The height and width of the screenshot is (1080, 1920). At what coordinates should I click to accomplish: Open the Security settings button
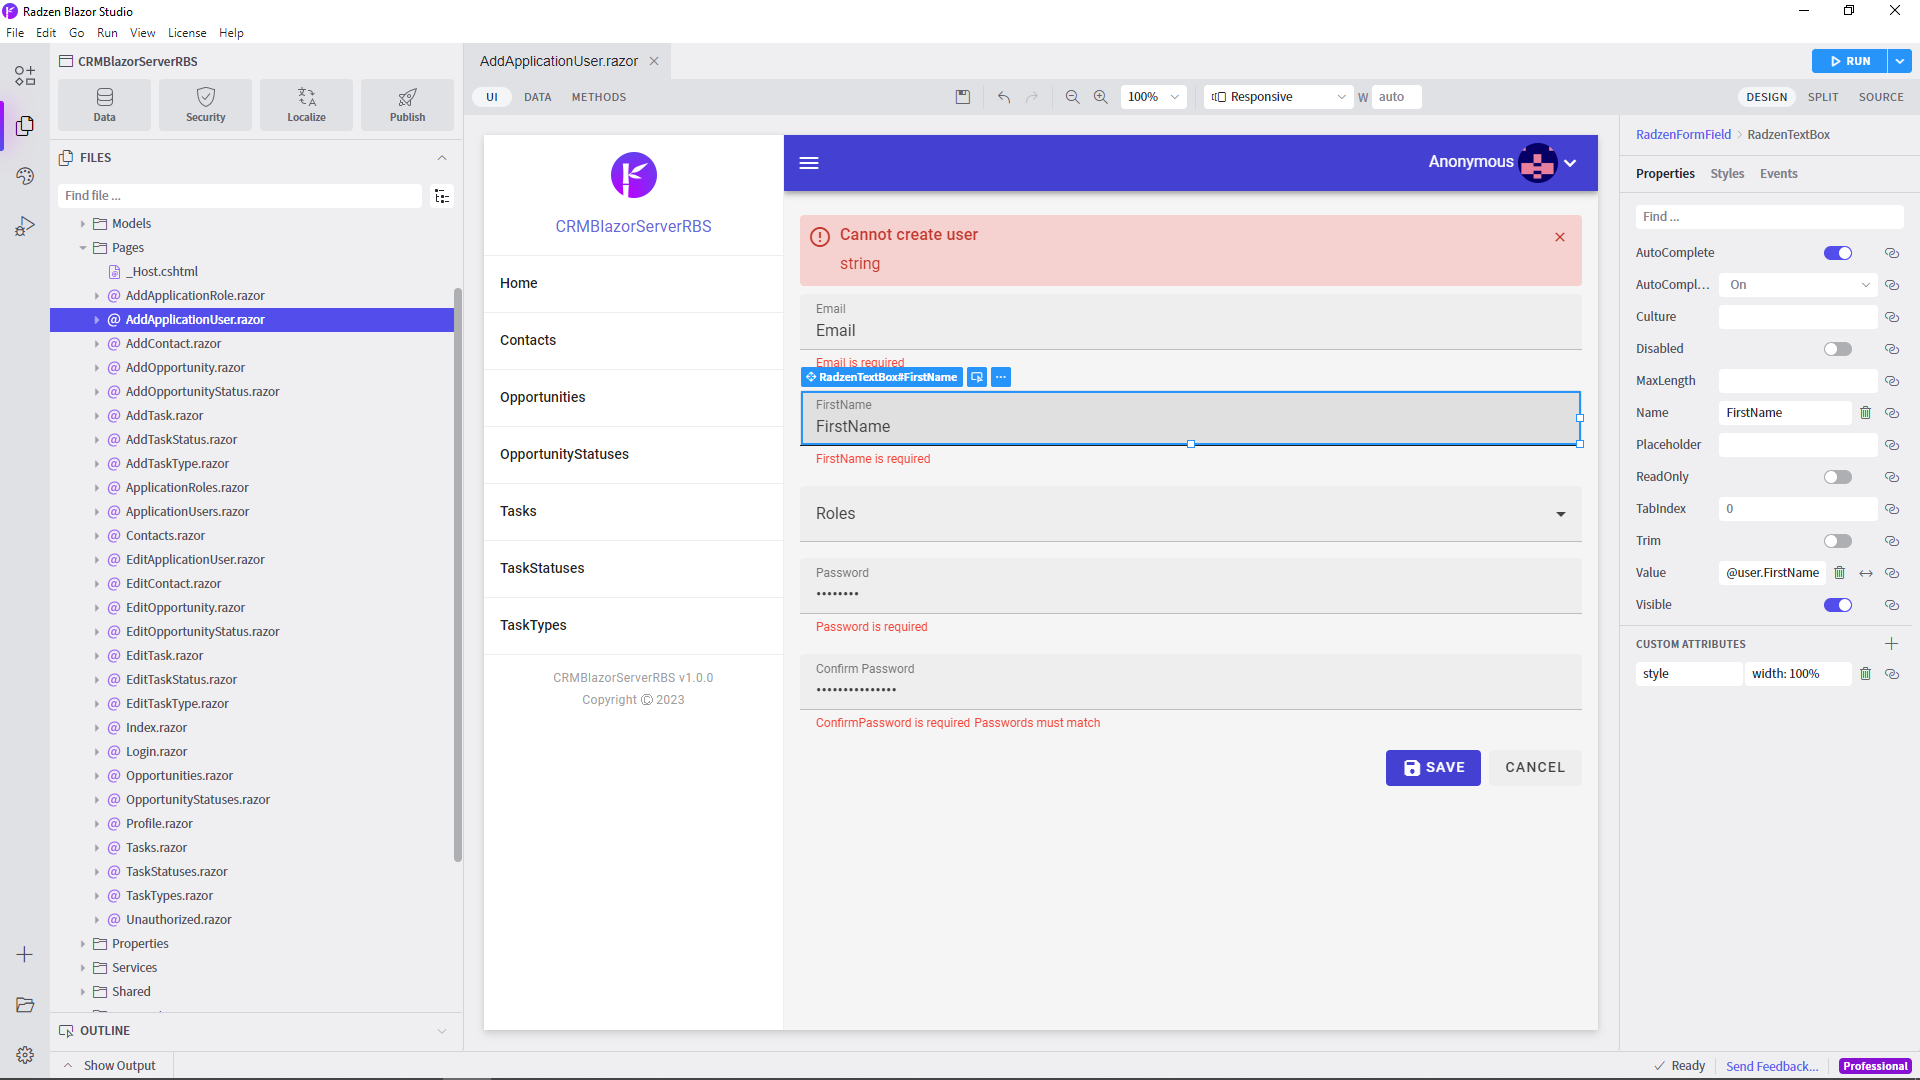coord(205,105)
